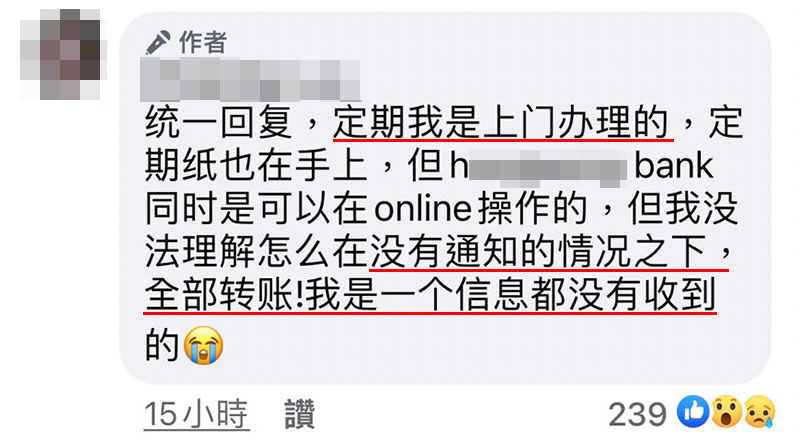The image size is (800, 441).
Task: Click the yellow wow reaction emoji
Action: coord(726,411)
